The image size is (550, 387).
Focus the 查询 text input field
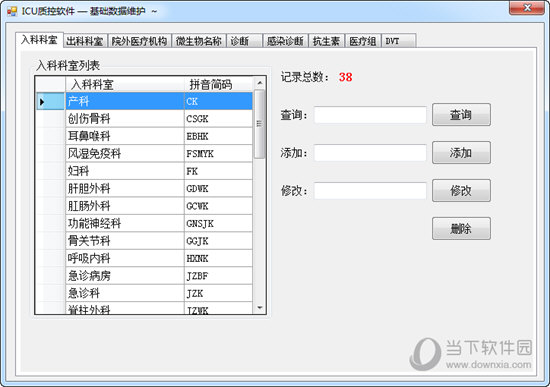370,115
